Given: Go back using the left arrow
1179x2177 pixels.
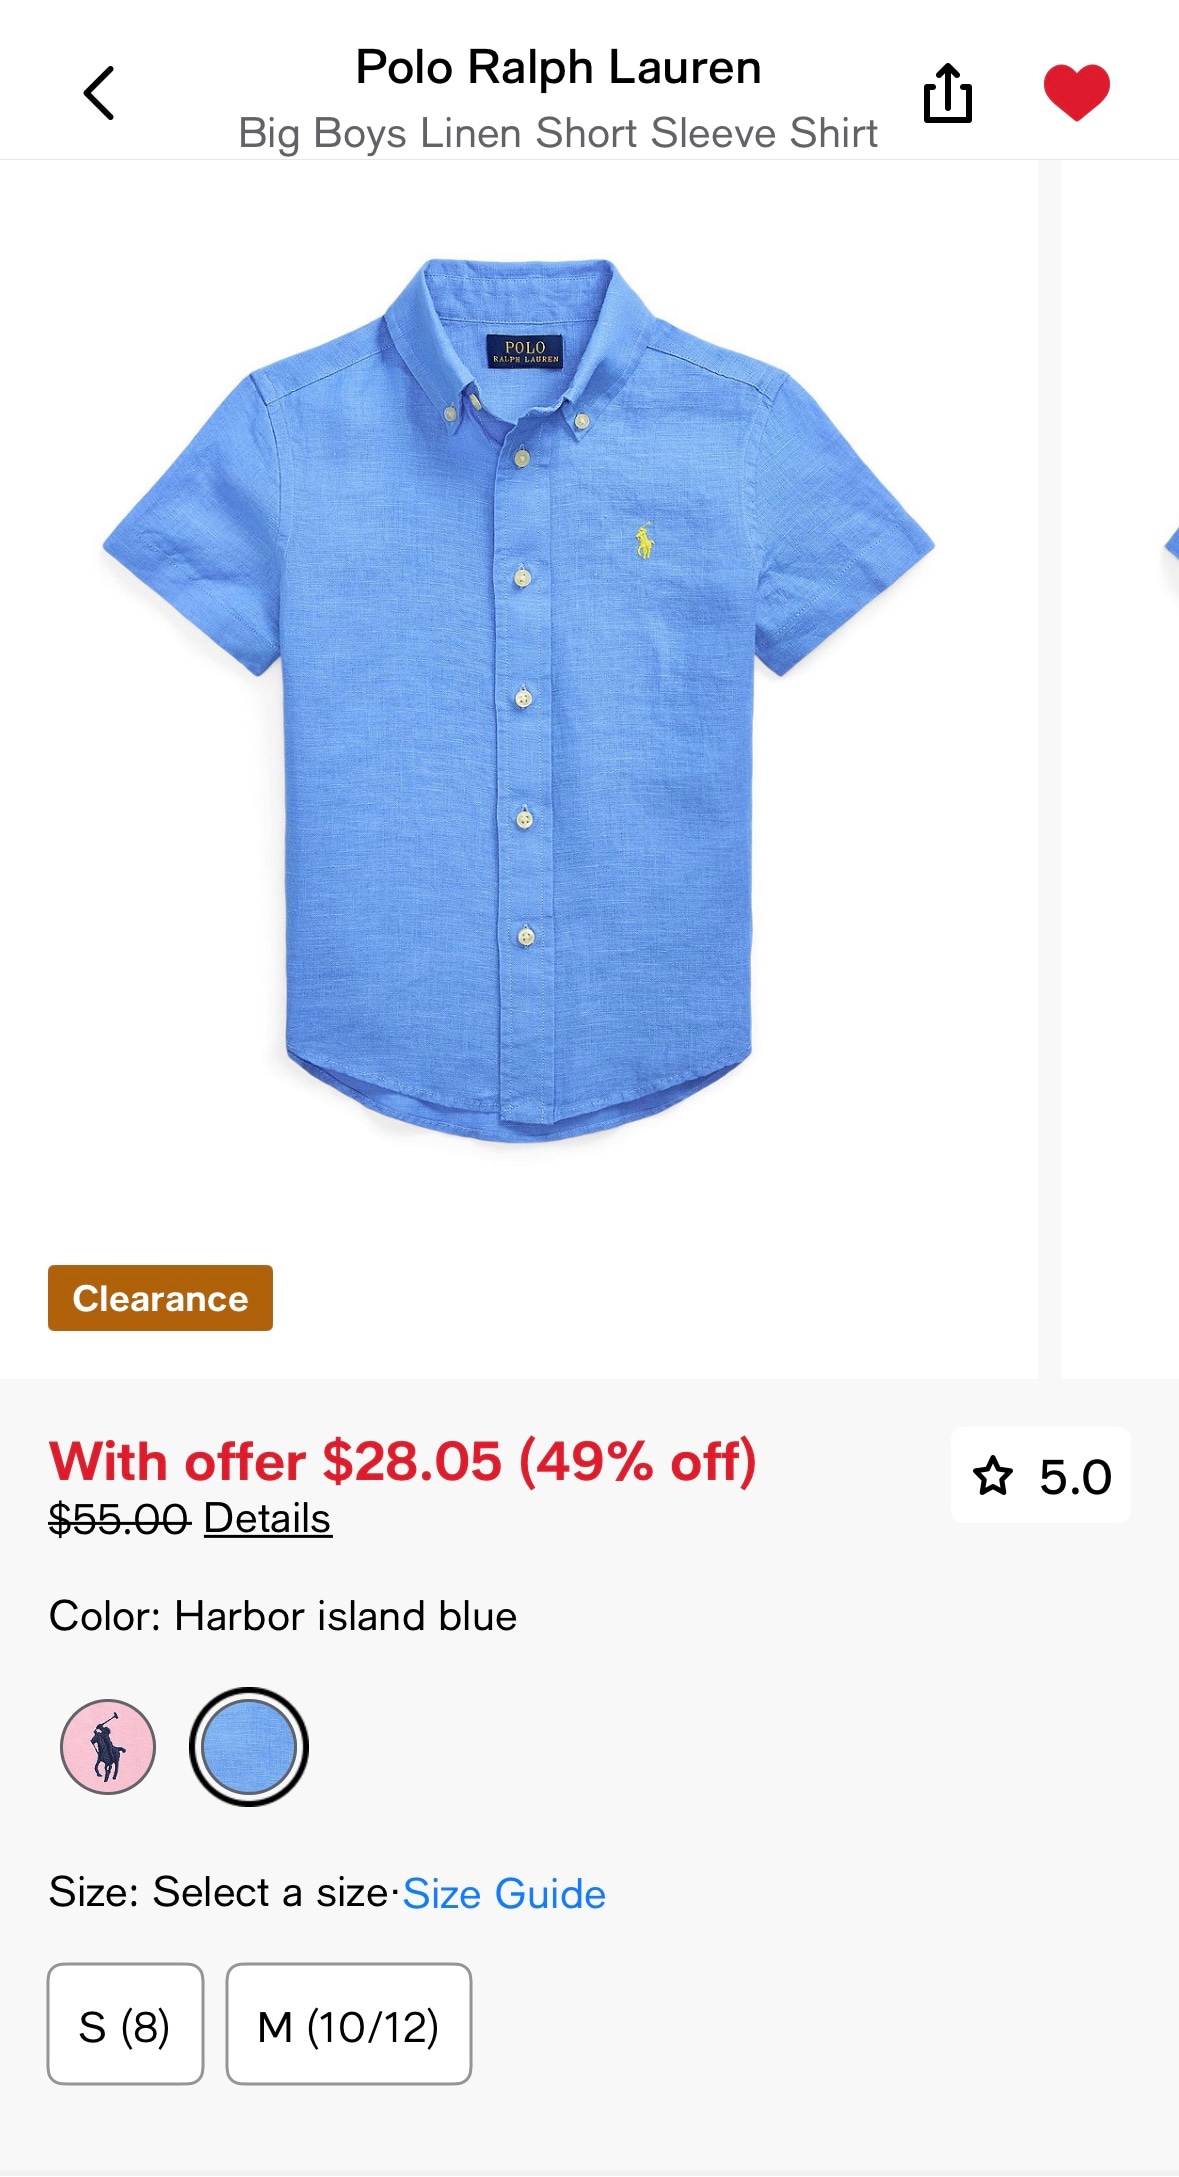Looking at the screenshot, I should (98, 93).
